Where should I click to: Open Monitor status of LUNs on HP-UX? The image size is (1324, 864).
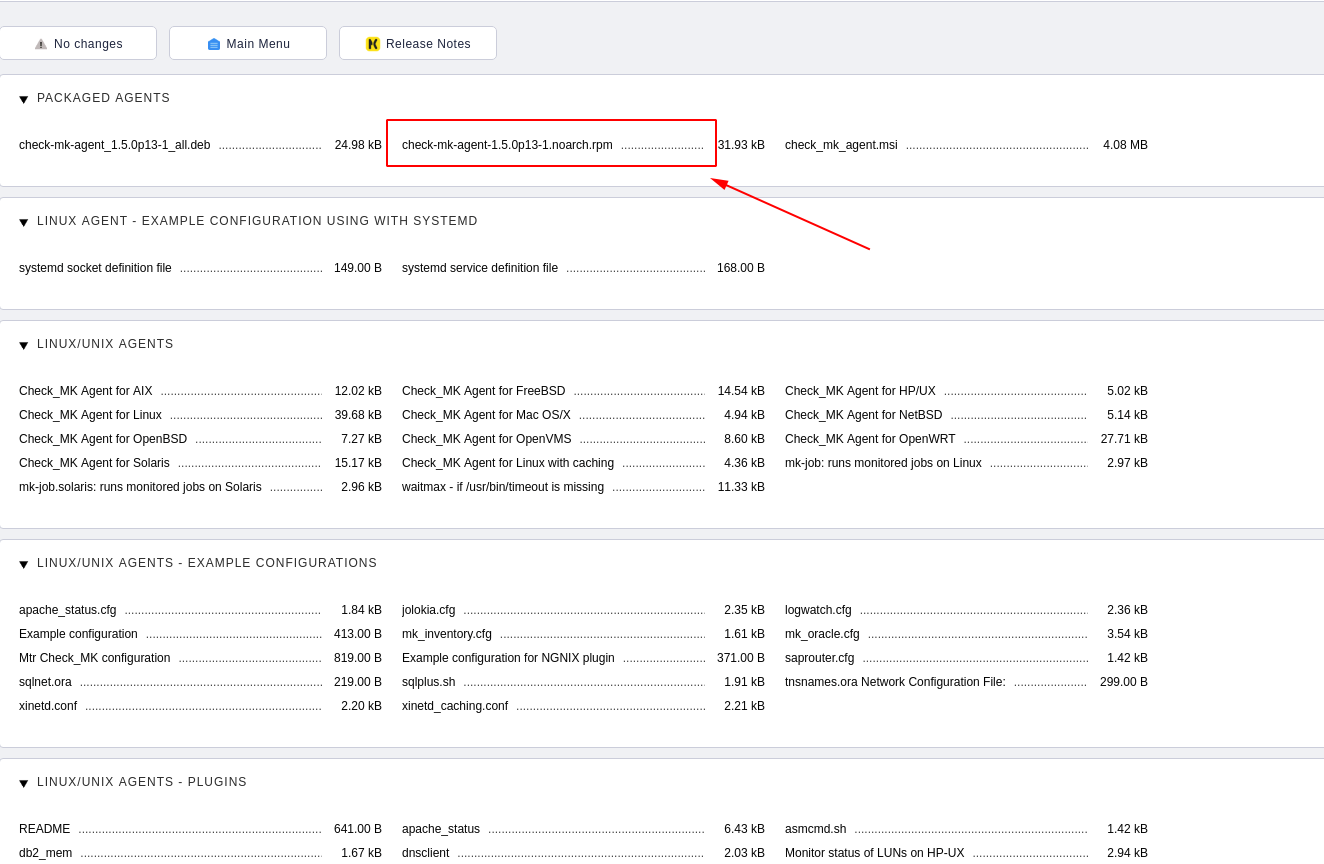click(x=875, y=853)
